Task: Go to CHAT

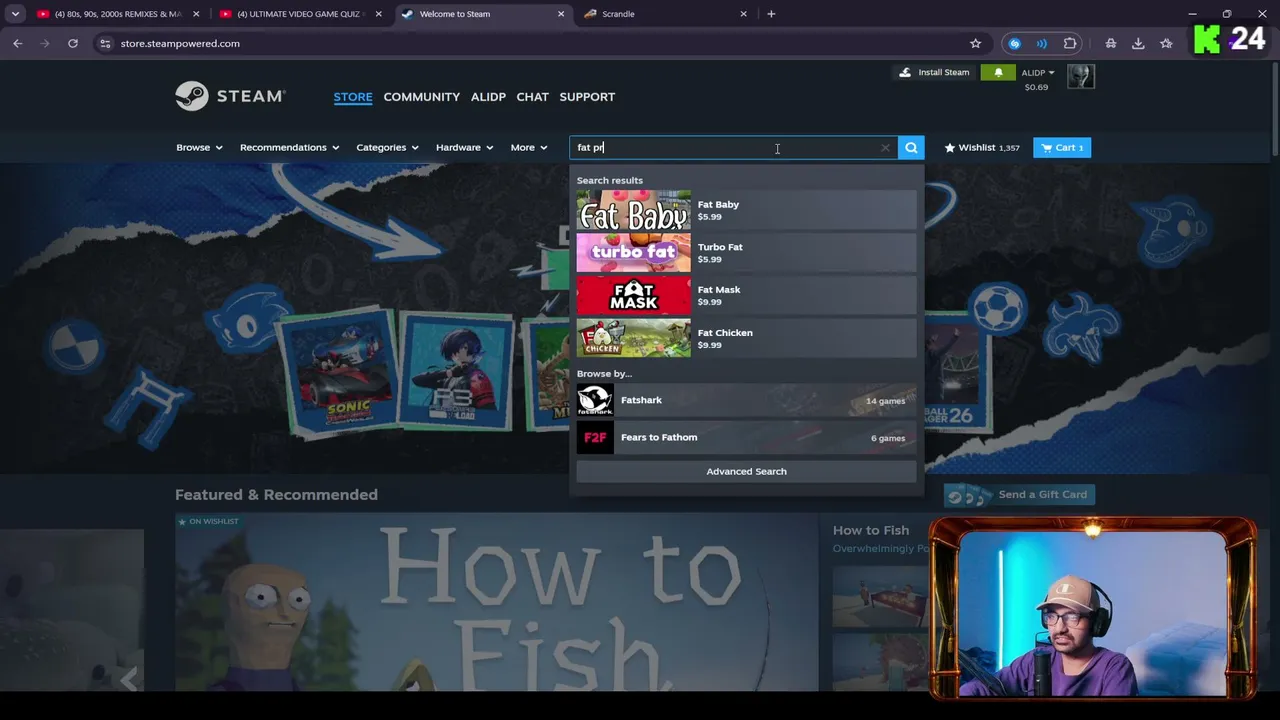Action: 532,97
